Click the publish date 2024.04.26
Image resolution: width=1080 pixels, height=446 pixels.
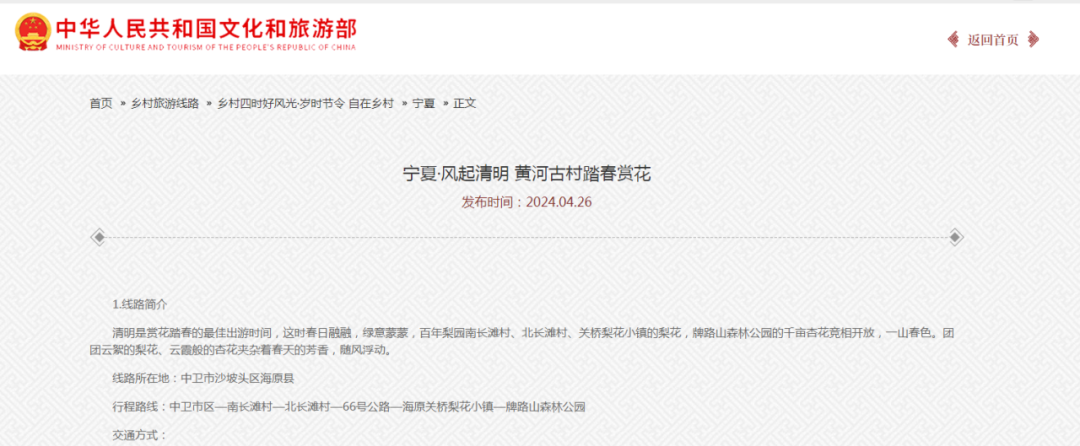pyautogui.click(x=558, y=202)
